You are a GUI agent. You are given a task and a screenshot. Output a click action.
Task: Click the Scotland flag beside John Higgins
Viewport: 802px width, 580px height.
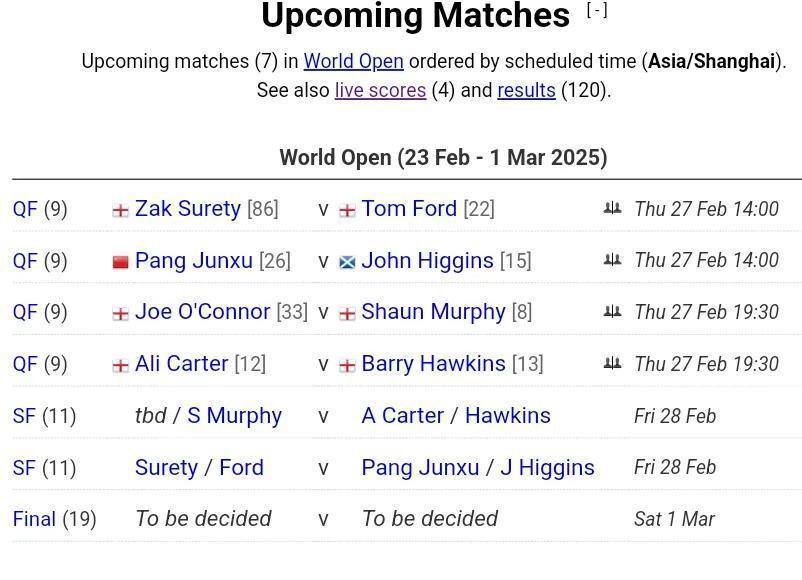347,262
